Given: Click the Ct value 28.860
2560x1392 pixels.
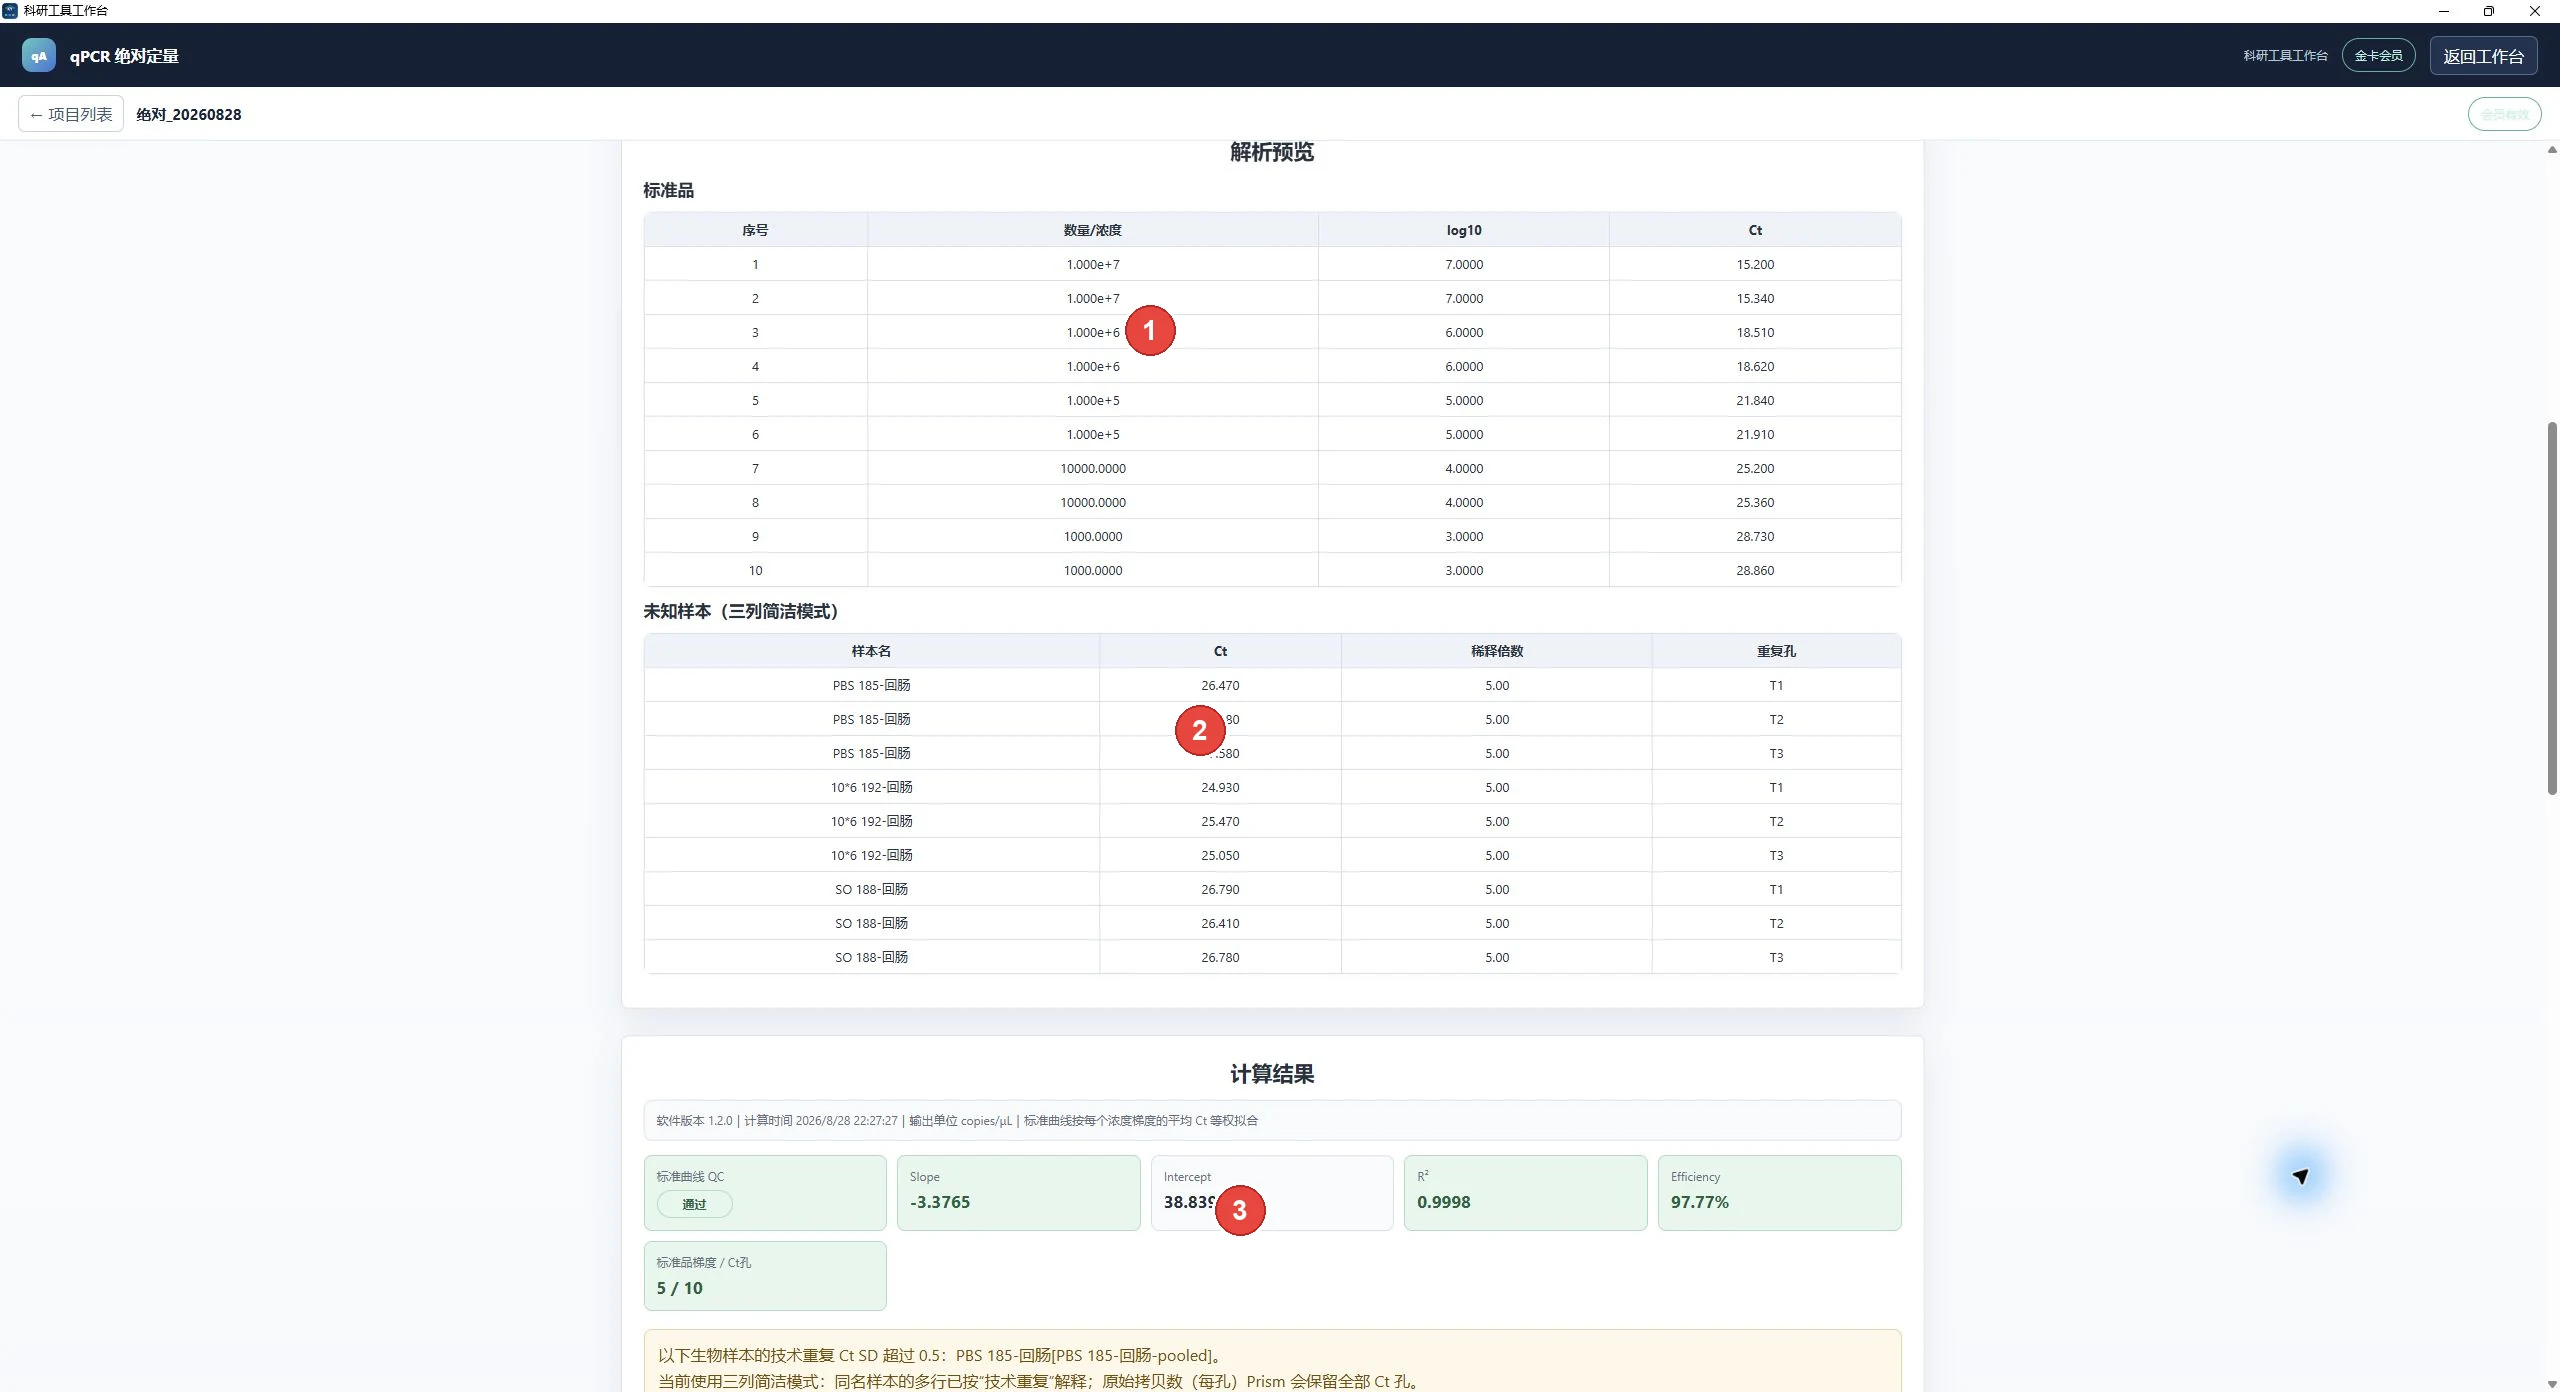Looking at the screenshot, I should click(x=1755, y=570).
